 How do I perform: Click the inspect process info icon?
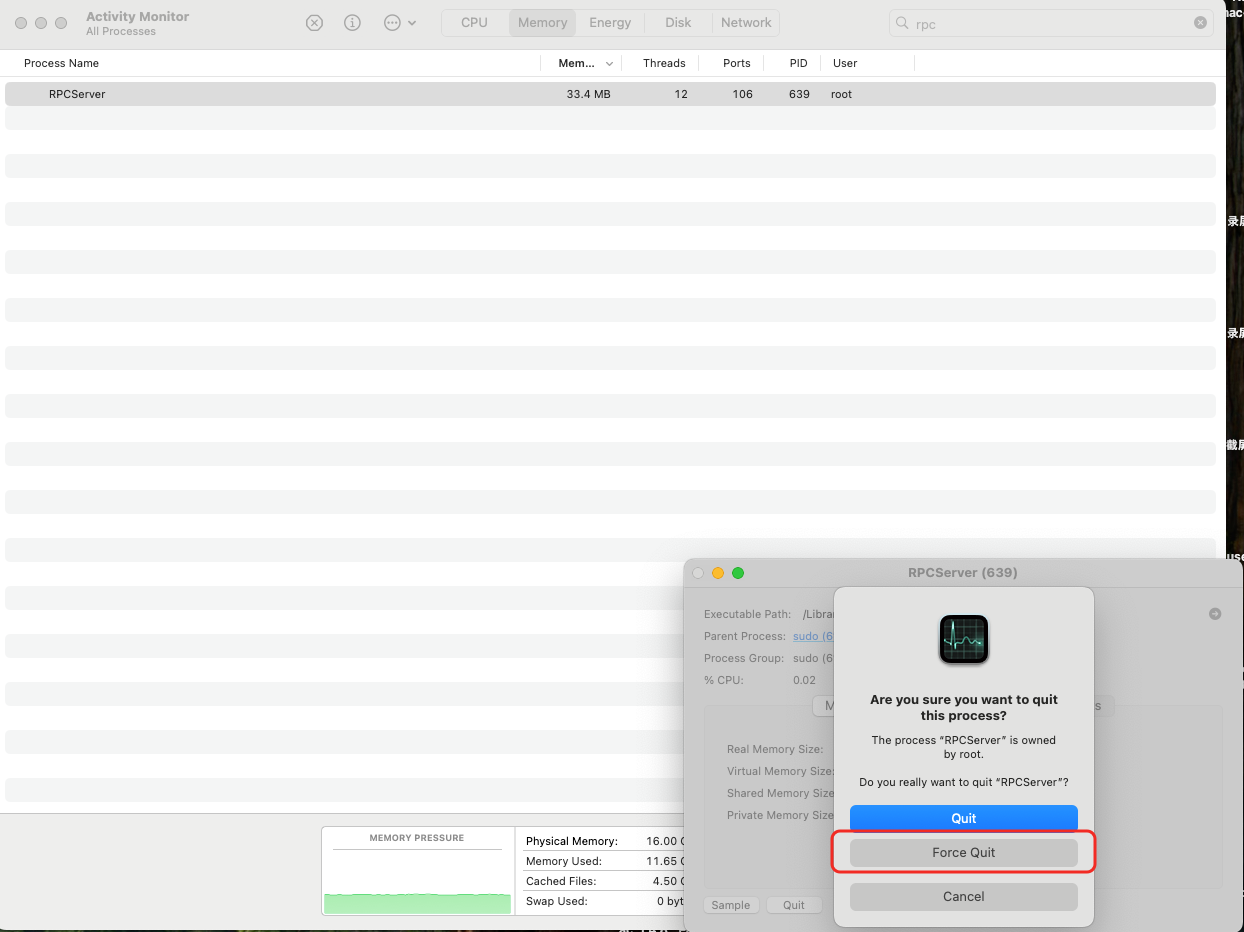pos(352,23)
